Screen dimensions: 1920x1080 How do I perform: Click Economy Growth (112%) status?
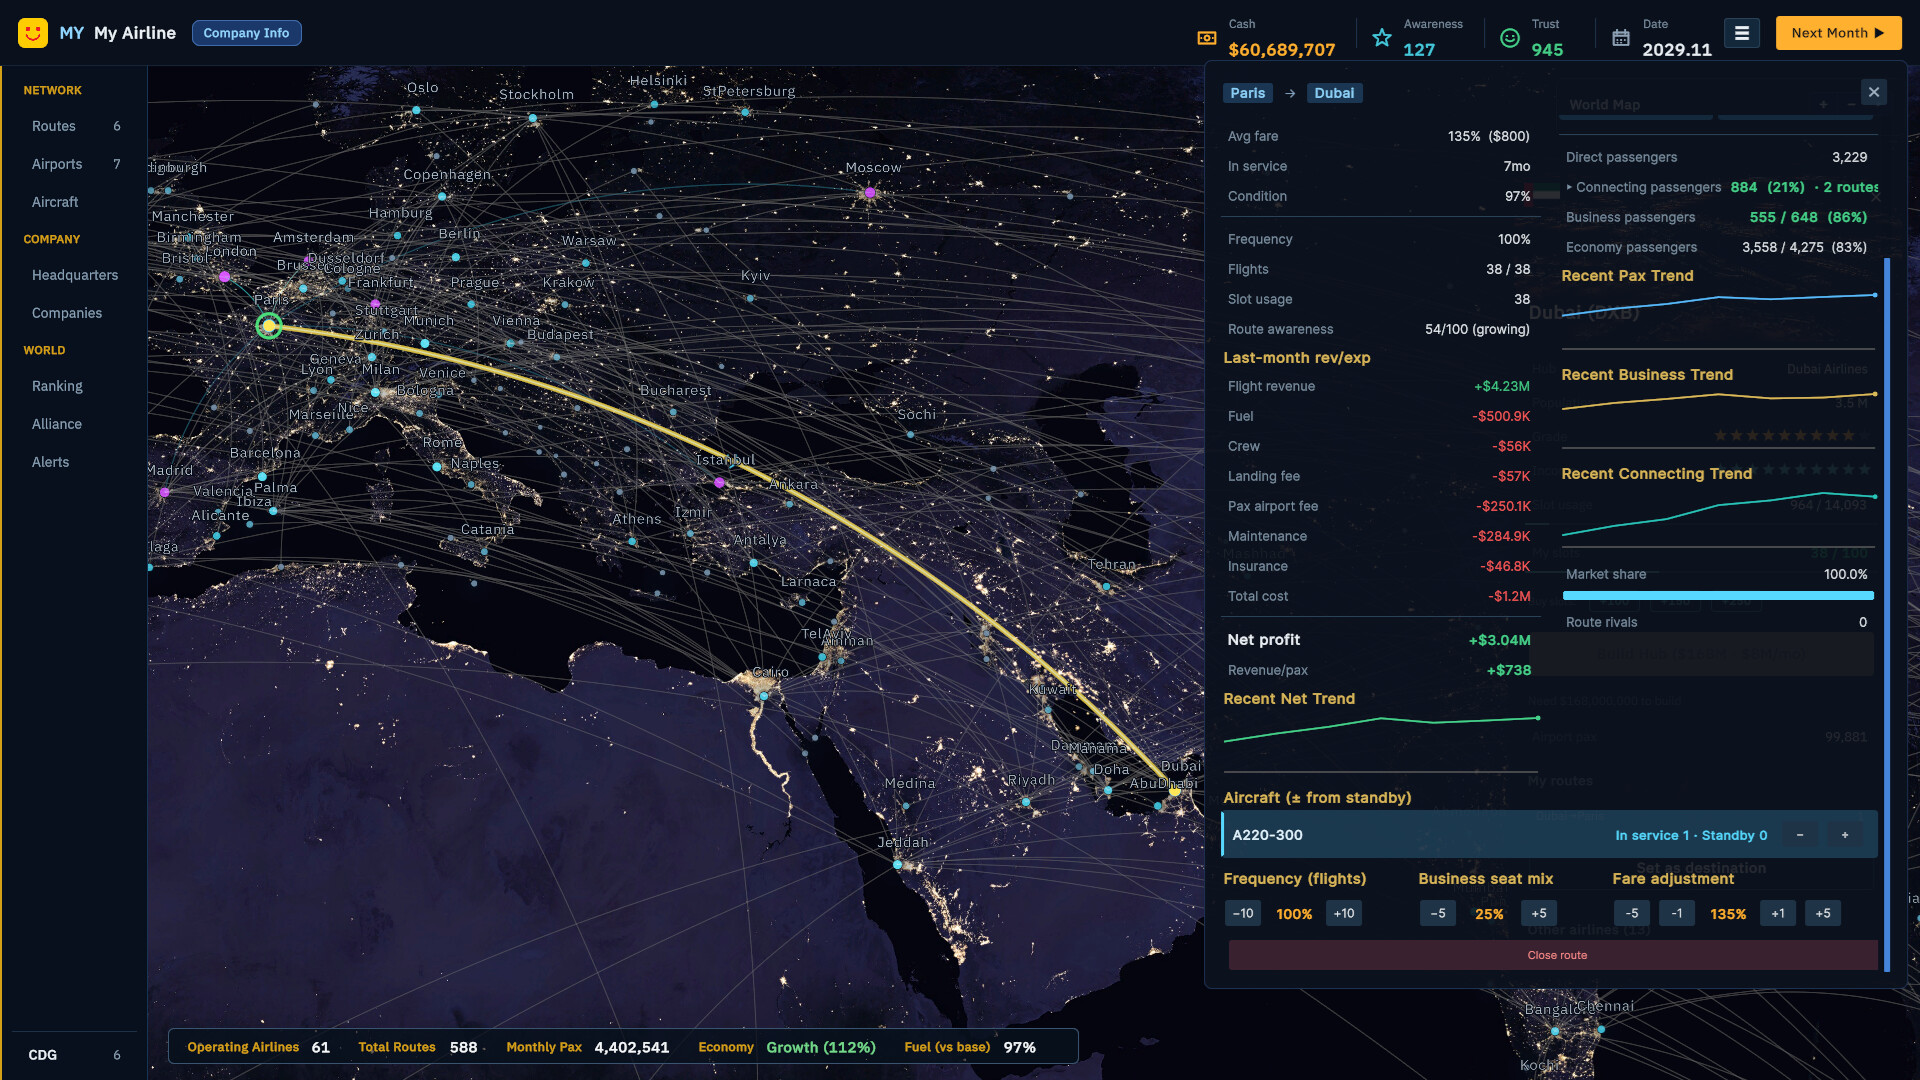point(787,1047)
